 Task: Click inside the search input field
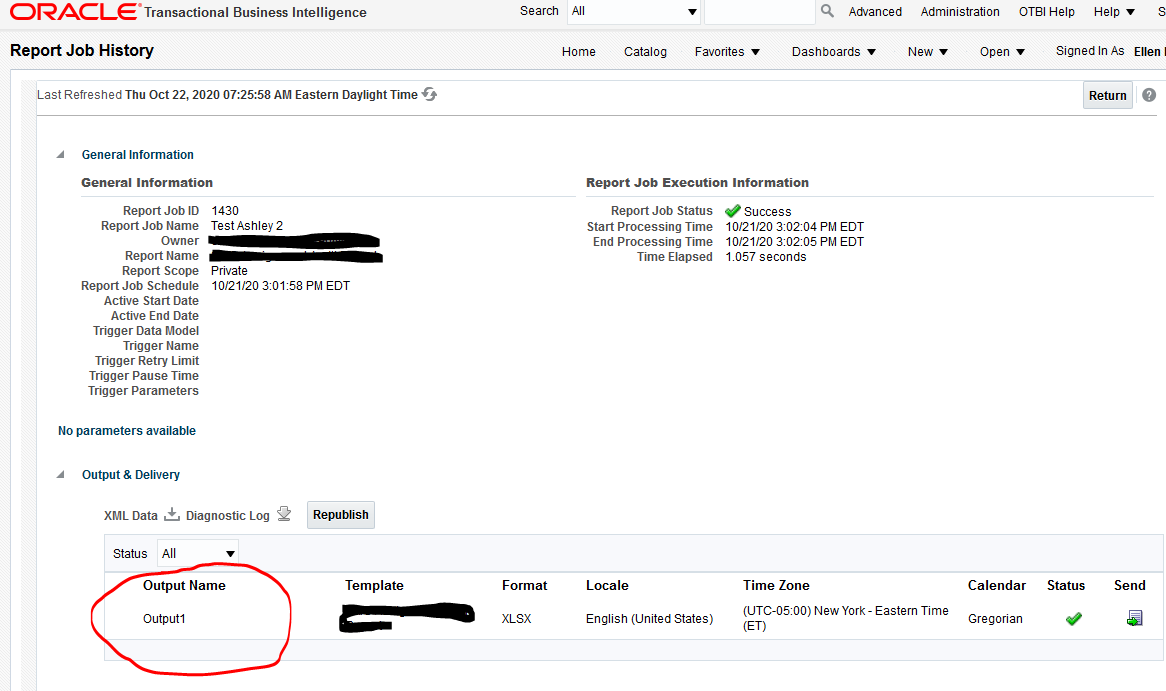click(x=757, y=13)
